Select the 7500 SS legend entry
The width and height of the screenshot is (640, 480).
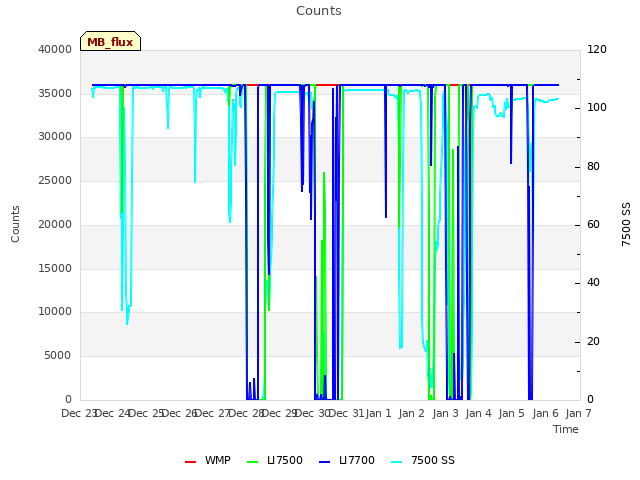(x=422, y=460)
